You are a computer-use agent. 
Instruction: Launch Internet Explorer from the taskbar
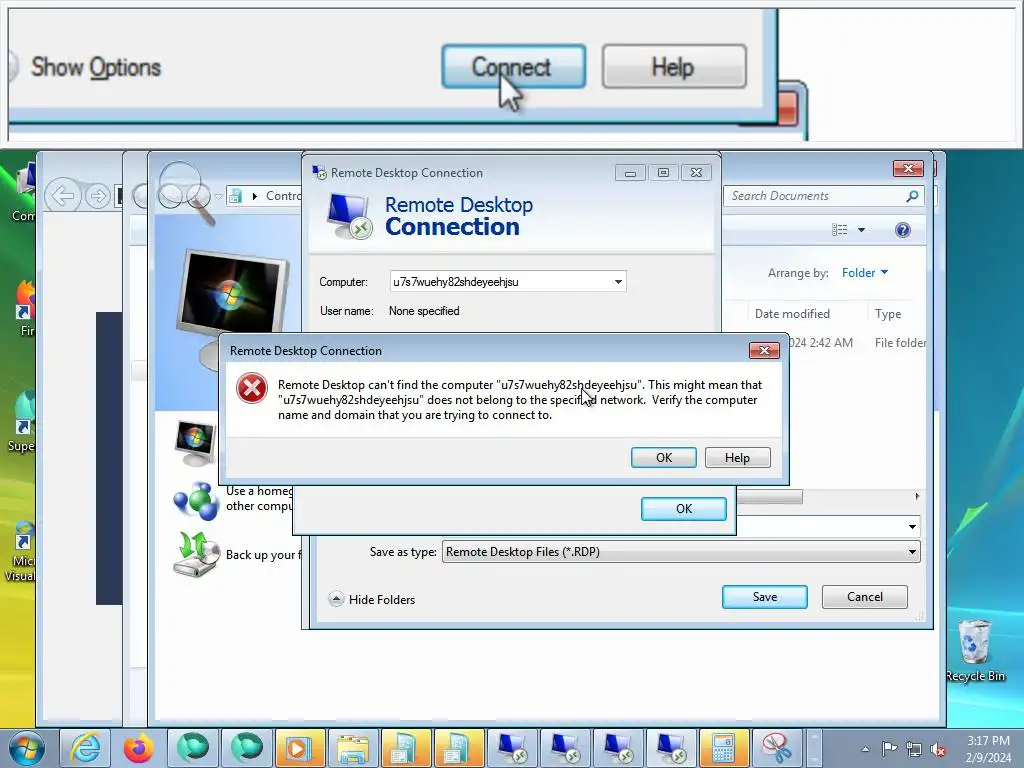[85, 748]
